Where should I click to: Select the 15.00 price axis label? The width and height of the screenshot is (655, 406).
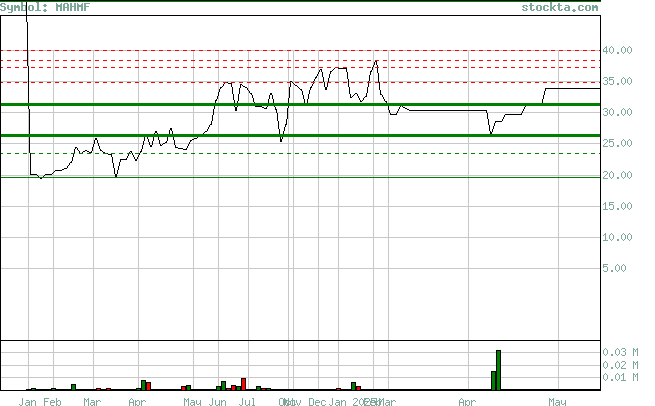(x=617, y=206)
